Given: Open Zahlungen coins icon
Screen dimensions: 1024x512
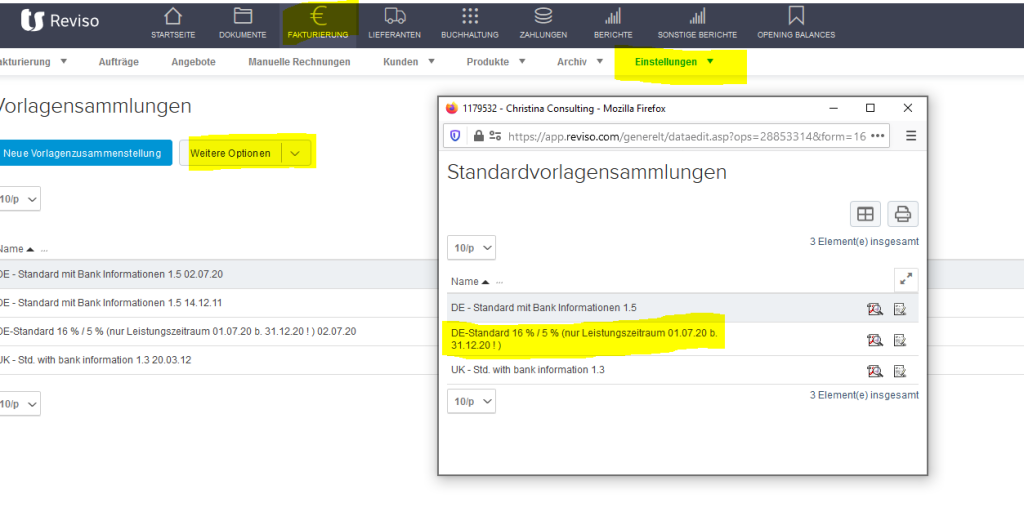Looking at the screenshot, I should 543,16.
